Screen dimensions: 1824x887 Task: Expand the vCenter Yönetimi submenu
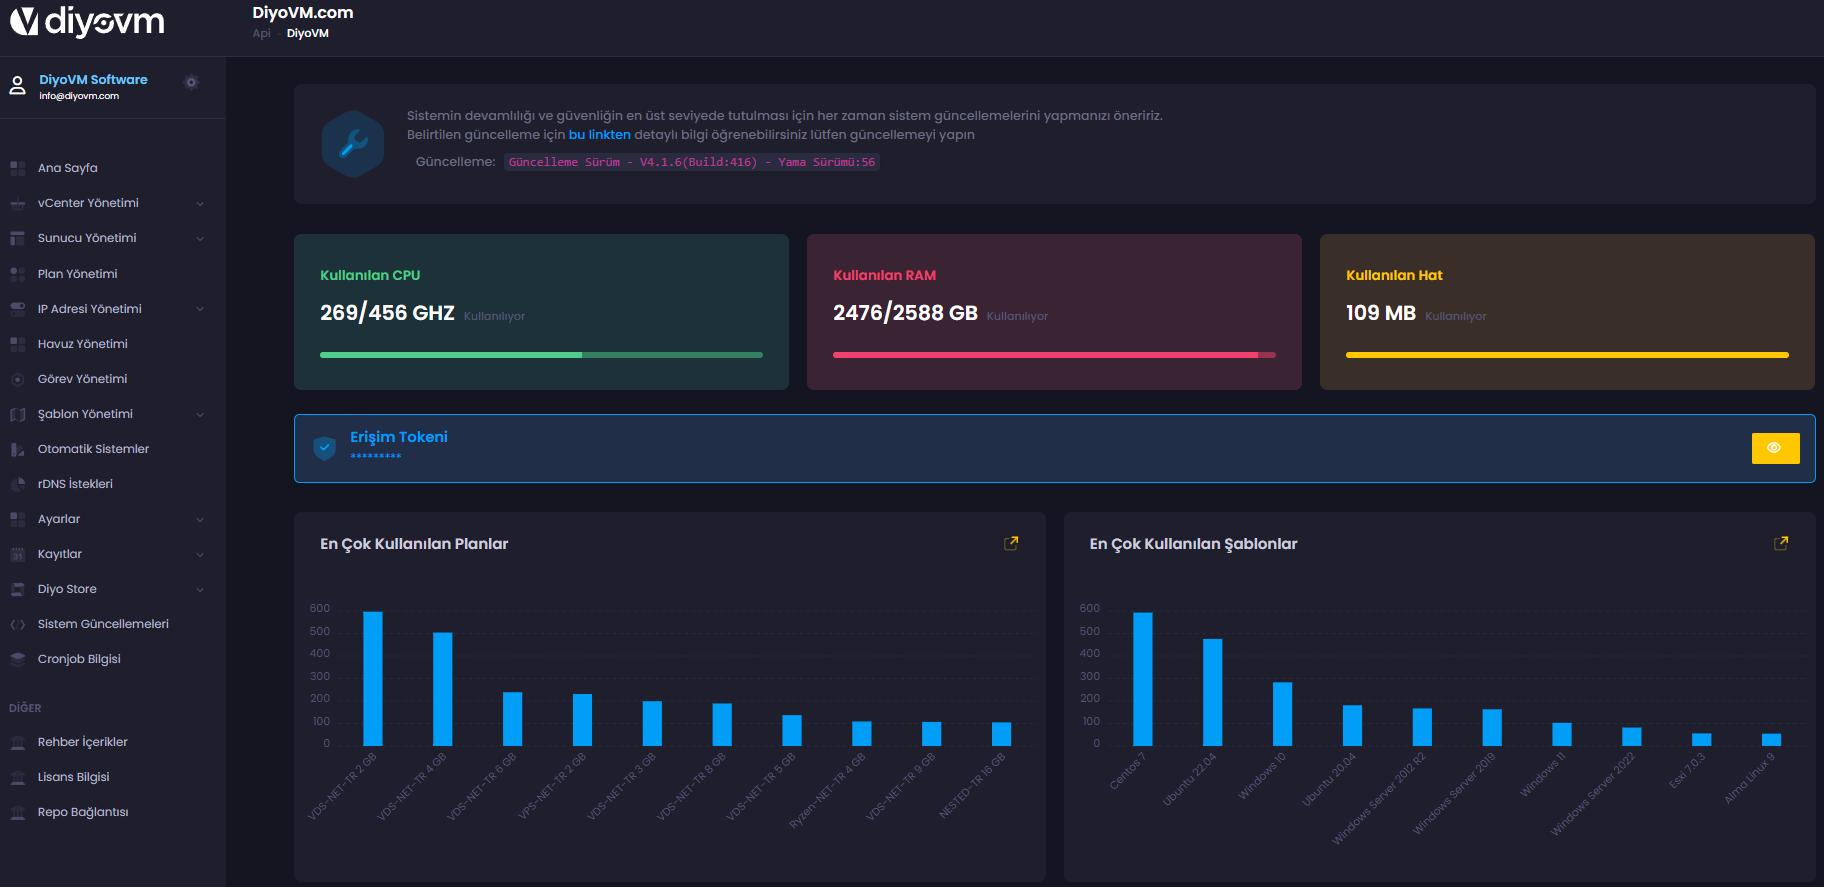[x=200, y=204]
